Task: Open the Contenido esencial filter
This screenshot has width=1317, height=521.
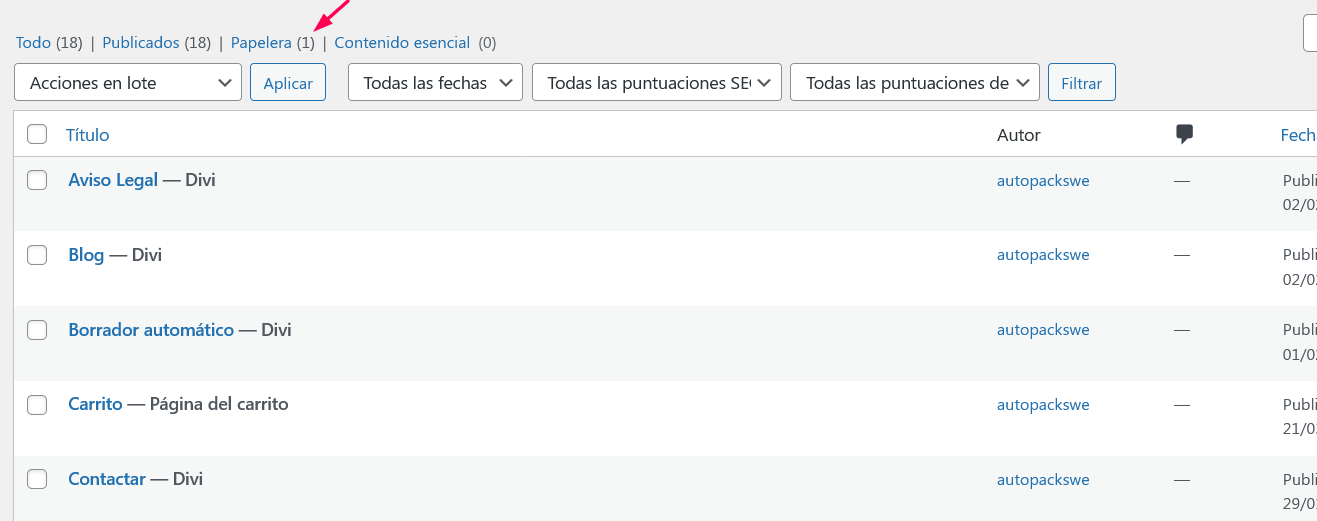Action: [402, 43]
